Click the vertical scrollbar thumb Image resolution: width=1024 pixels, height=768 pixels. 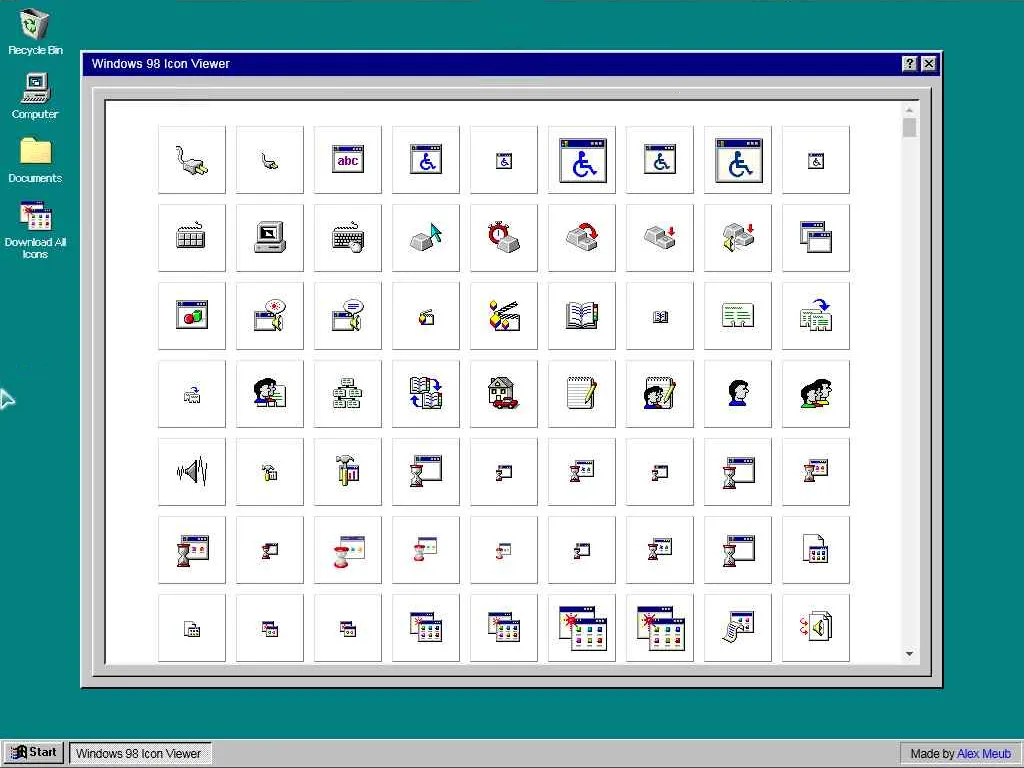[909, 127]
